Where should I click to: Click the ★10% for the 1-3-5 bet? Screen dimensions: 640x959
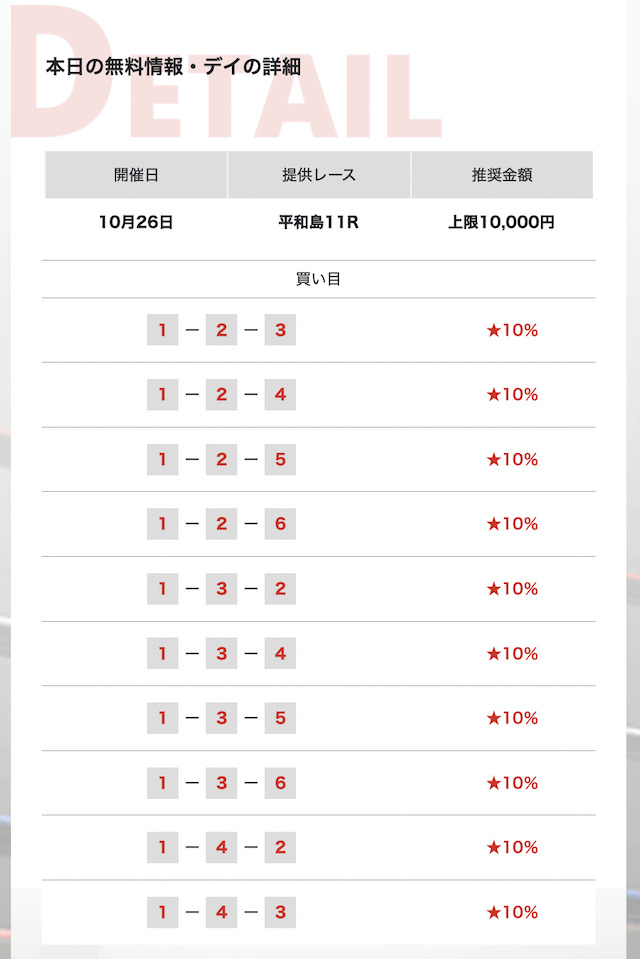(512, 718)
